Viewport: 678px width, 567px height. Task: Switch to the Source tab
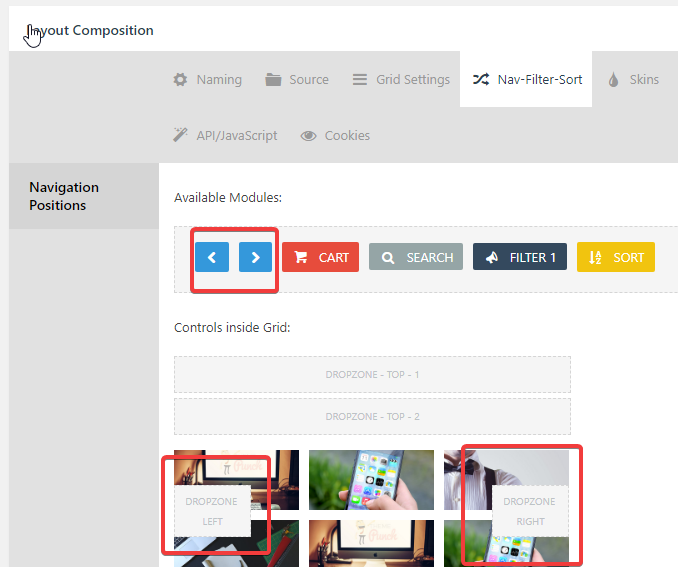pyautogui.click(x=297, y=80)
